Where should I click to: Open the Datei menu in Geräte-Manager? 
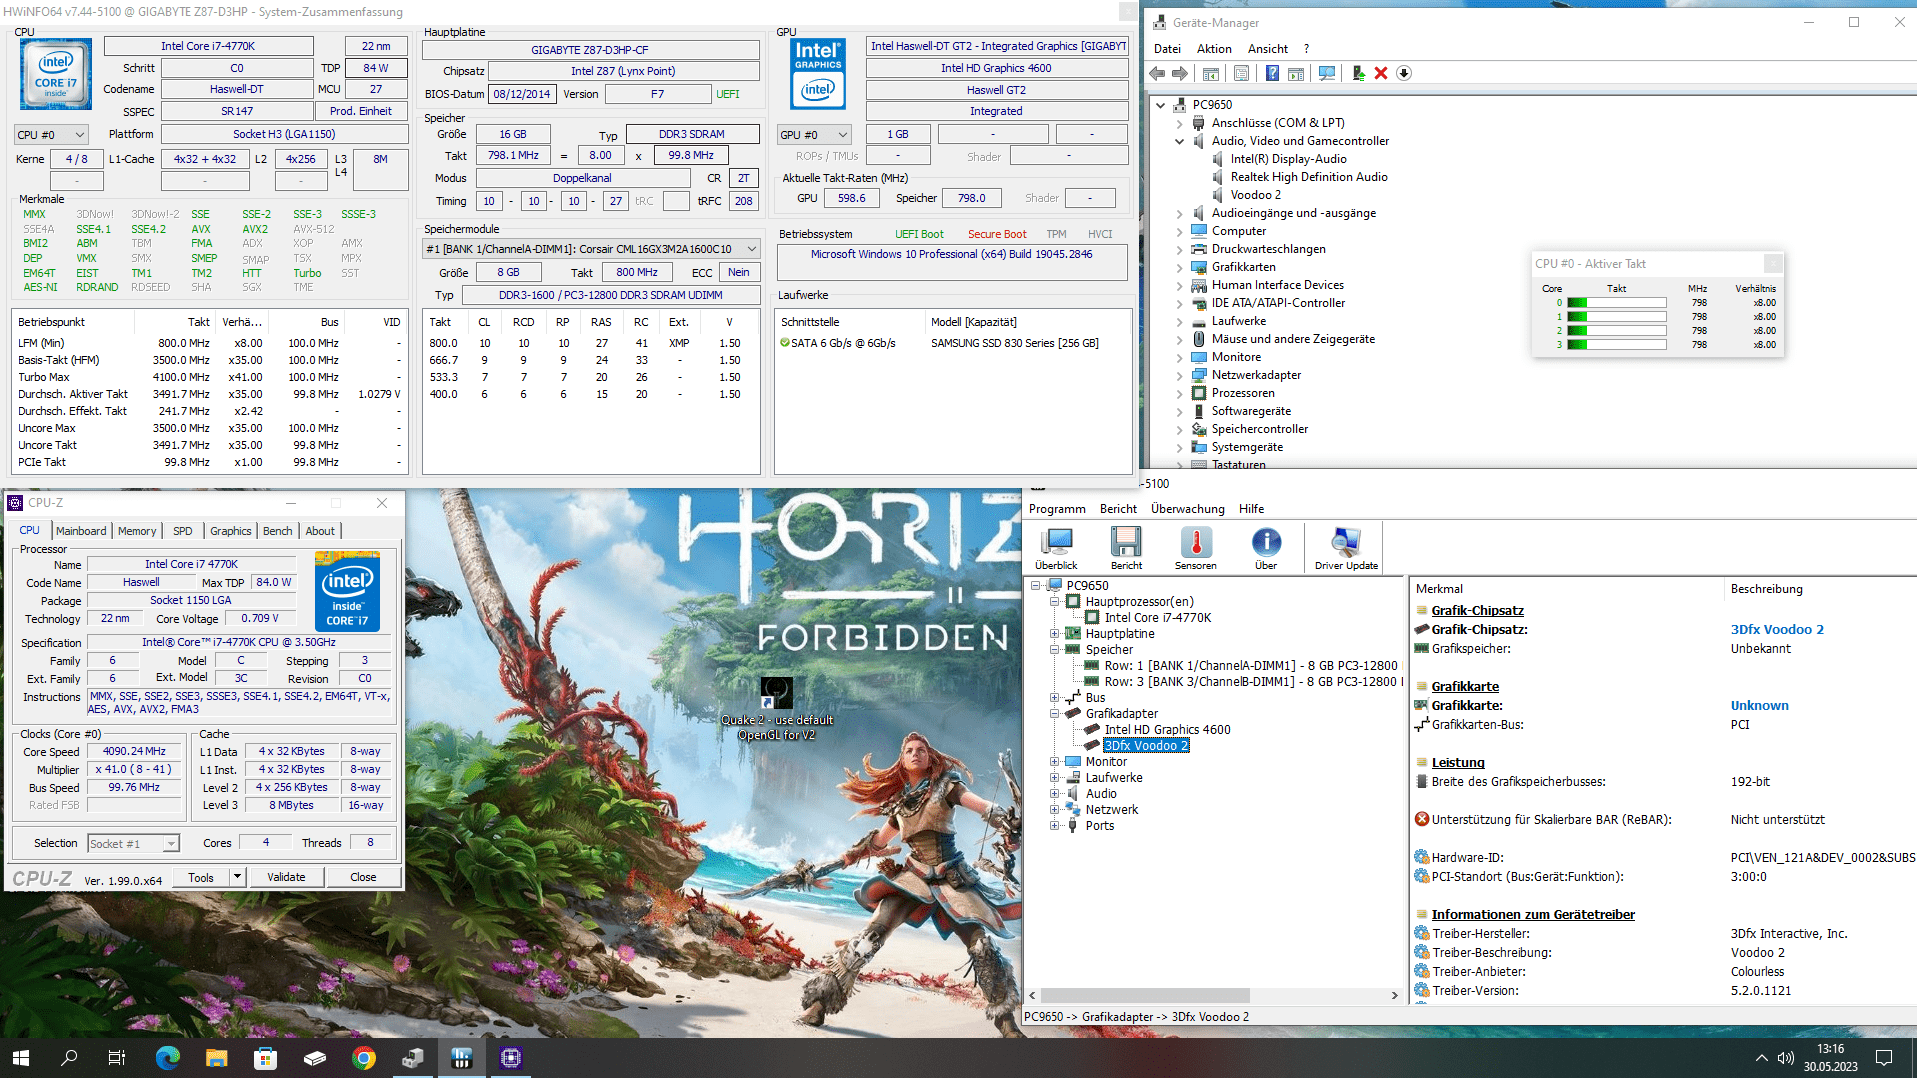tap(1167, 49)
